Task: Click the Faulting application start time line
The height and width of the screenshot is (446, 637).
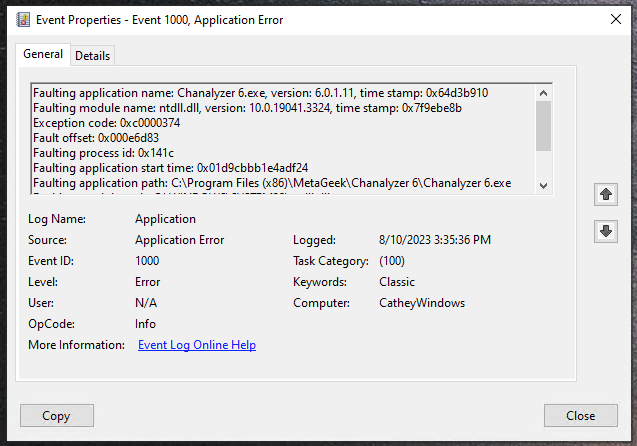Action: coord(170,168)
